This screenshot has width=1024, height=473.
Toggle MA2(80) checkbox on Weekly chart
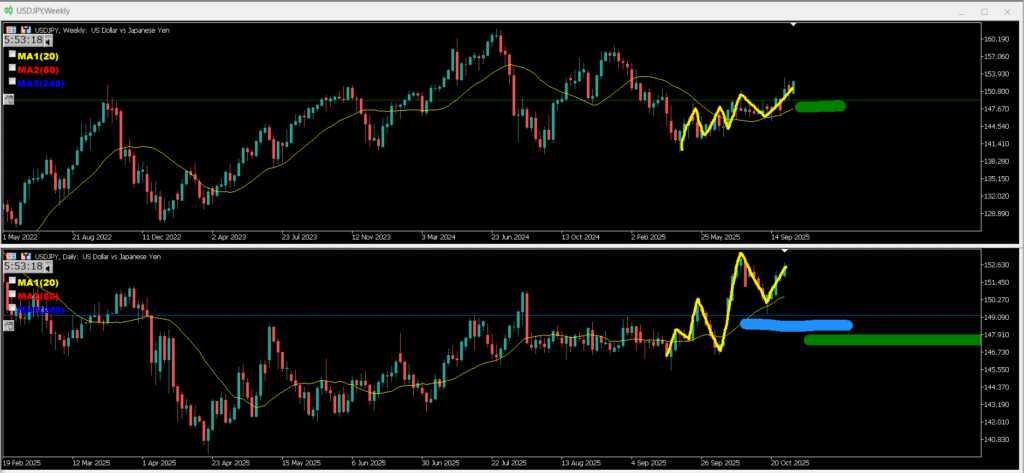click(x=12, y=68)
